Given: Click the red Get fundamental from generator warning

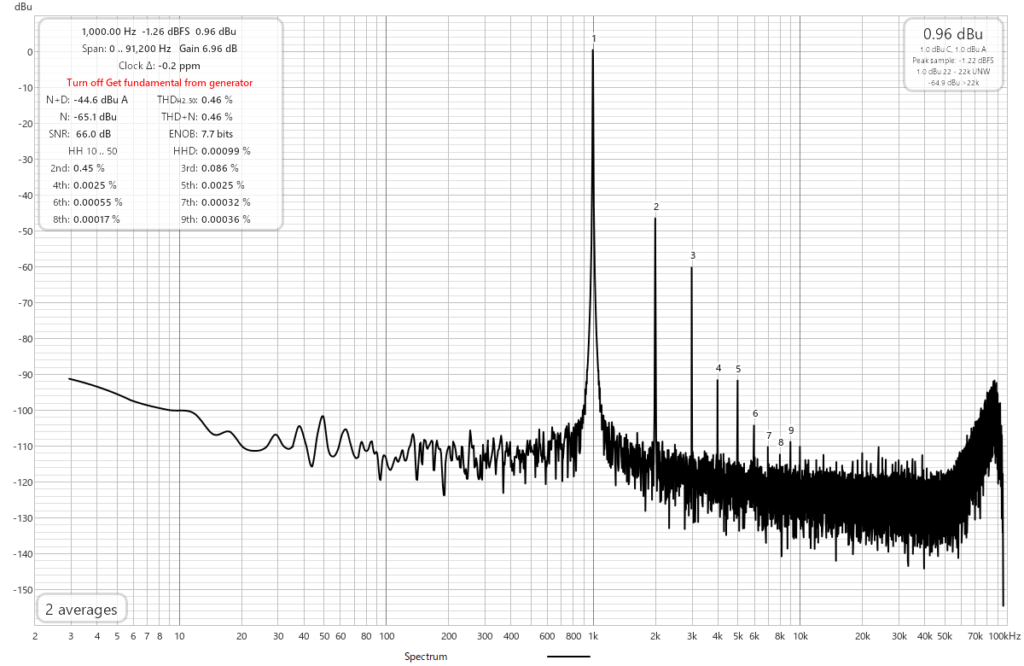Looking at the screenshot, I should tap(159, 82).
